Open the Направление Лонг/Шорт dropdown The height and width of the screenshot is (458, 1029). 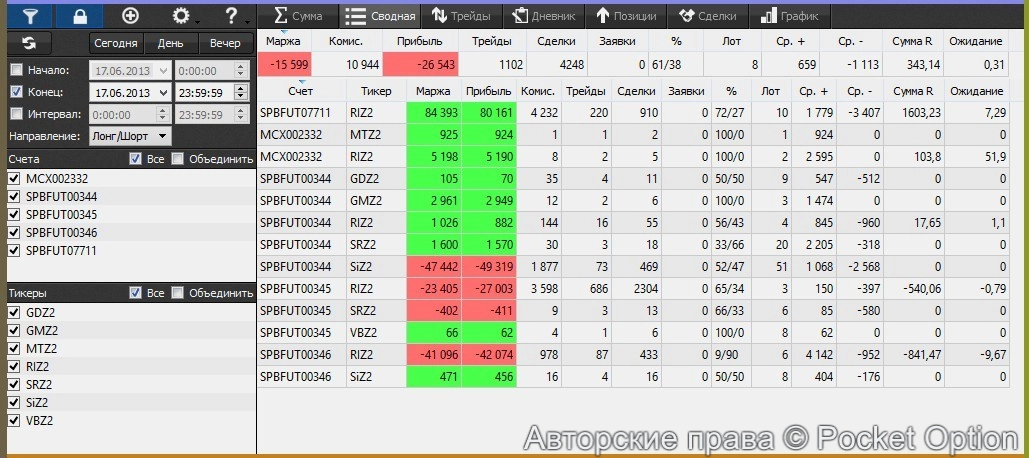pyautogui.click(x=129, y=135)
